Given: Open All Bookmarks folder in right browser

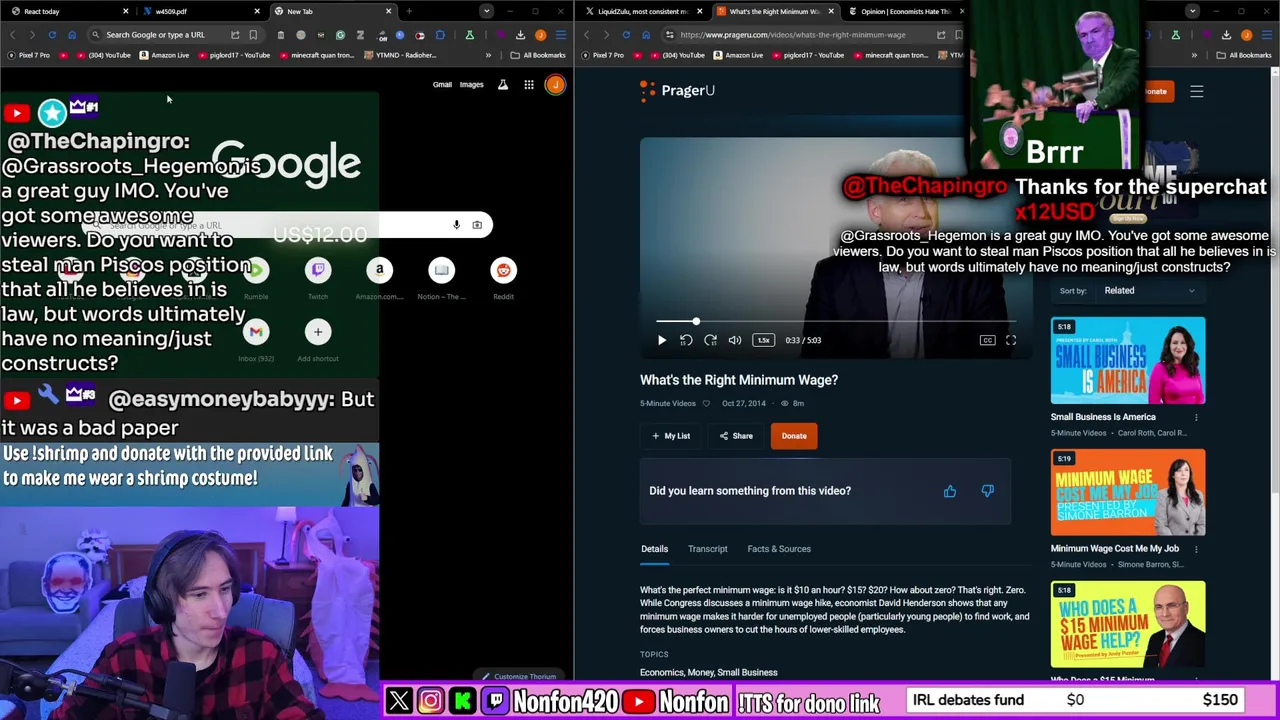Looking at the screenshot, I should click(x=1244, y=55).
